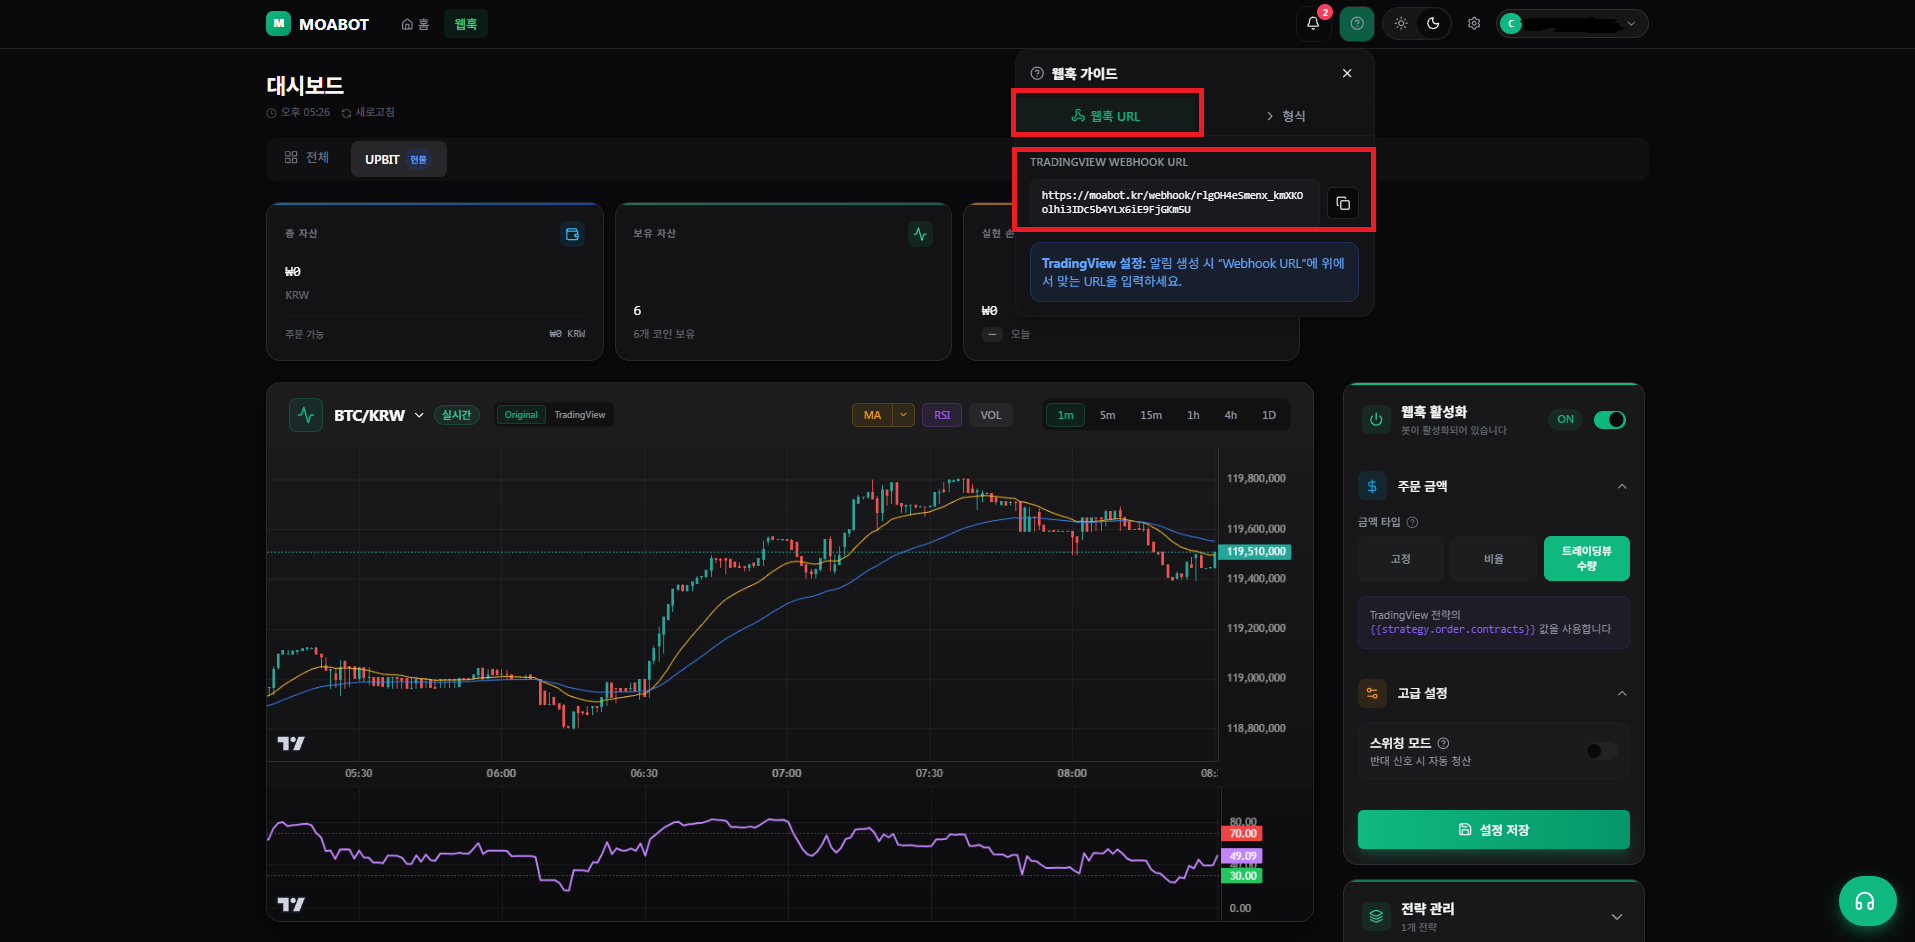Image resolution: width=1915 pixels, height=942 pixels.
Task: Select 고정 amount type
Action: click(1401, 559)
